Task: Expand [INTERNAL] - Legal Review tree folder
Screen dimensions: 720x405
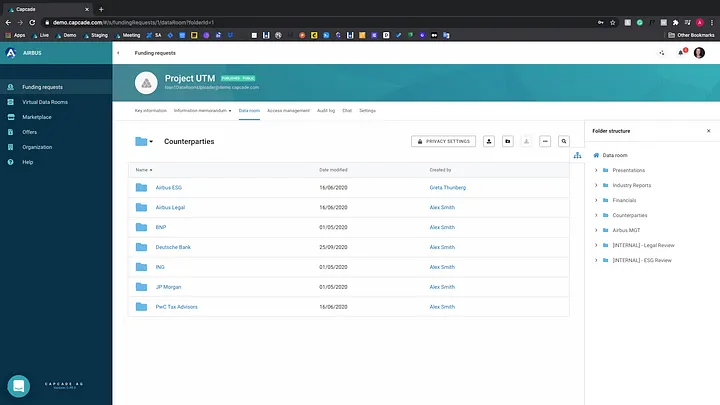Action: click(596, 245)
